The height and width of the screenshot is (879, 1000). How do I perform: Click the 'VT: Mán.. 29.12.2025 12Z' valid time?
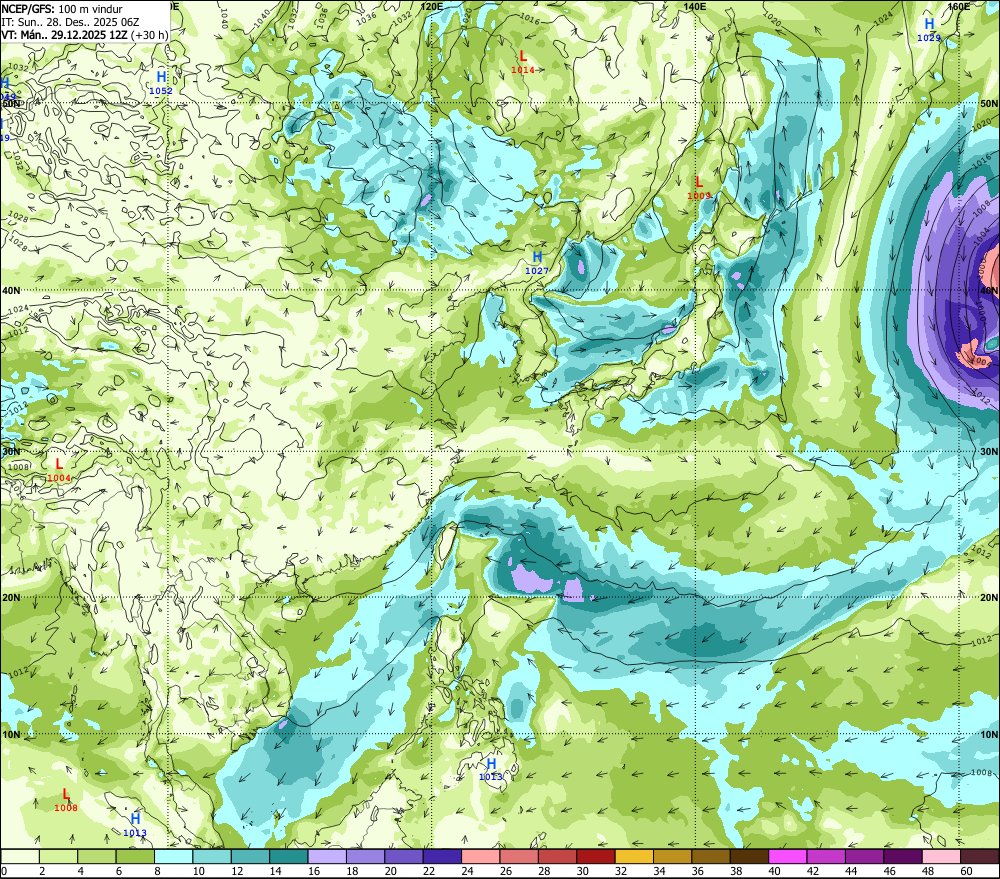64,34
